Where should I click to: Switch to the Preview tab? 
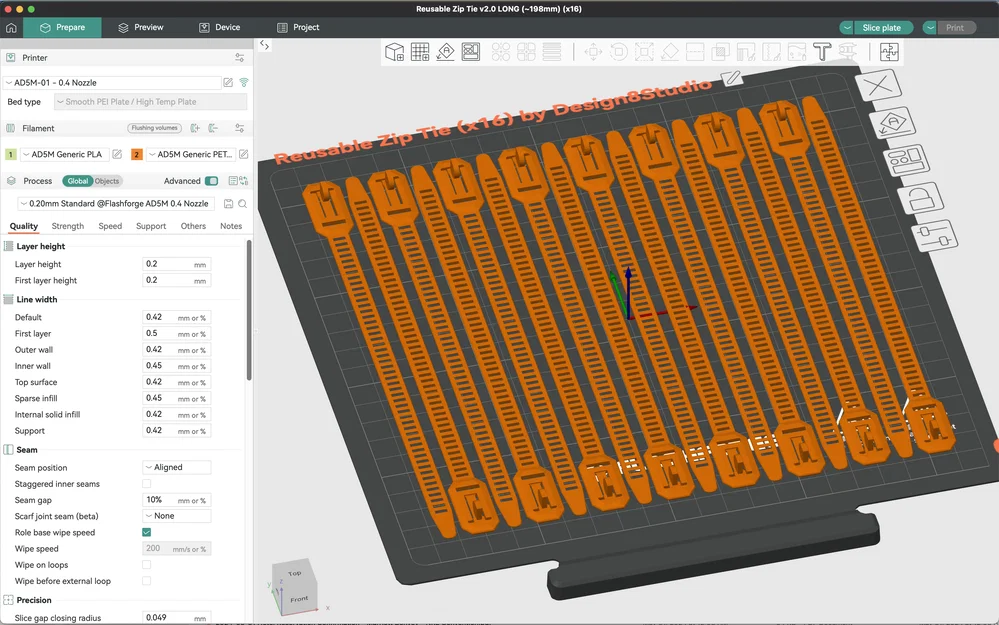[141, 27]
